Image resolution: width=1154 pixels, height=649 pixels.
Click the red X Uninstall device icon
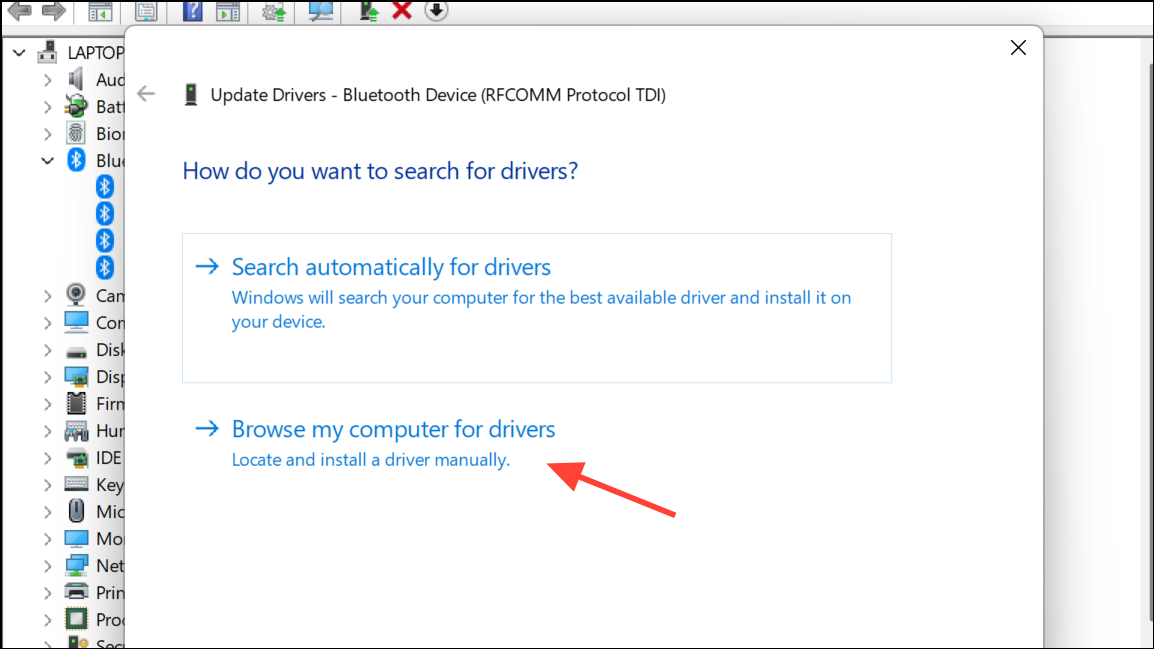click(402, 10)
